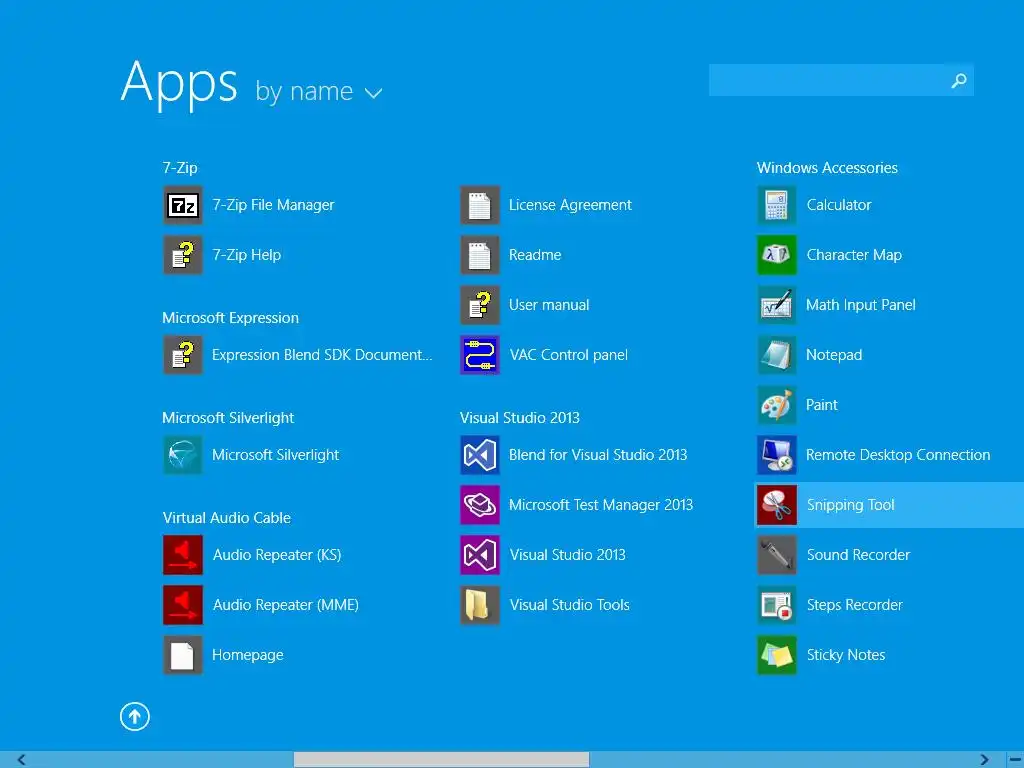Open the Character Map icon
Viewport: 1024px width, 768px height.
776,255
